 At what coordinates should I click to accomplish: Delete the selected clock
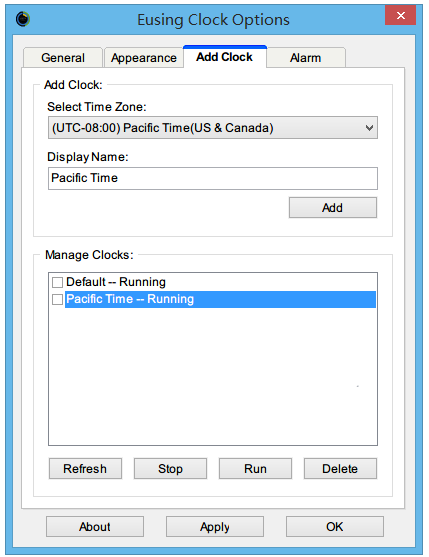(340, 469)
